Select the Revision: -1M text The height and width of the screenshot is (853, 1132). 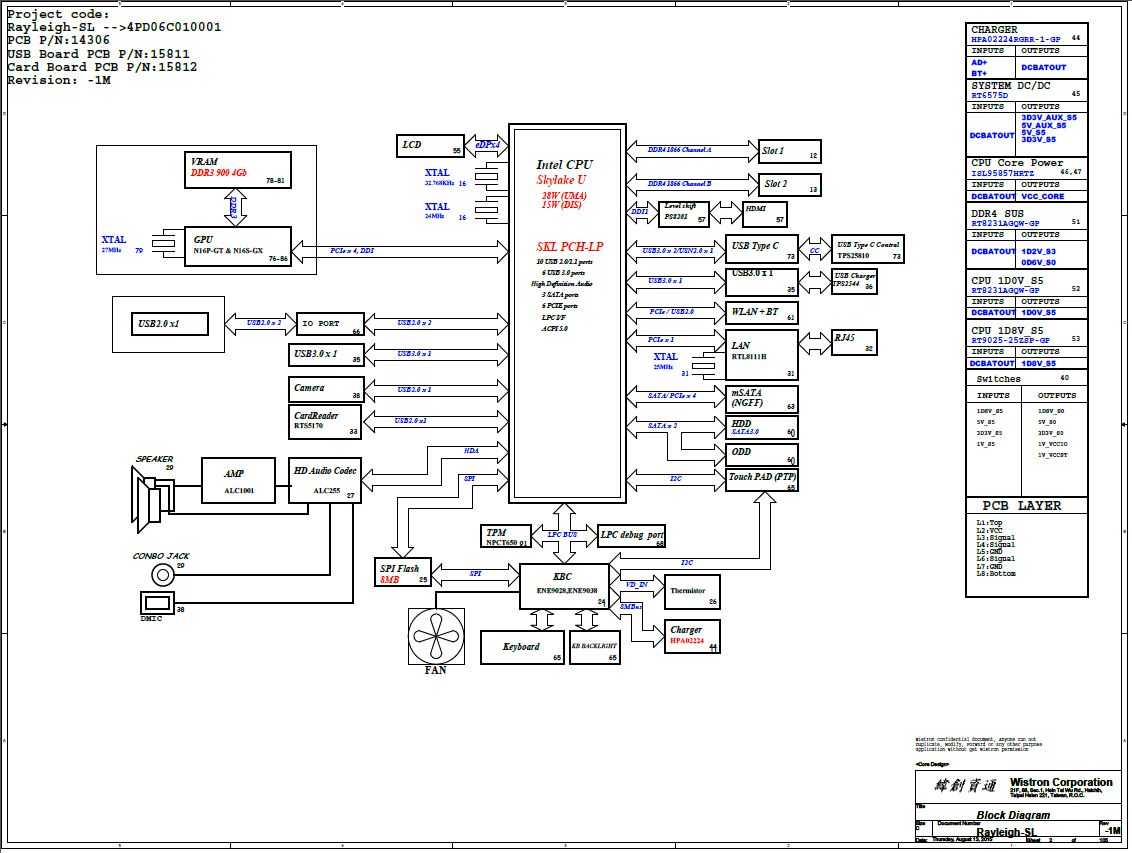[58, 80]
